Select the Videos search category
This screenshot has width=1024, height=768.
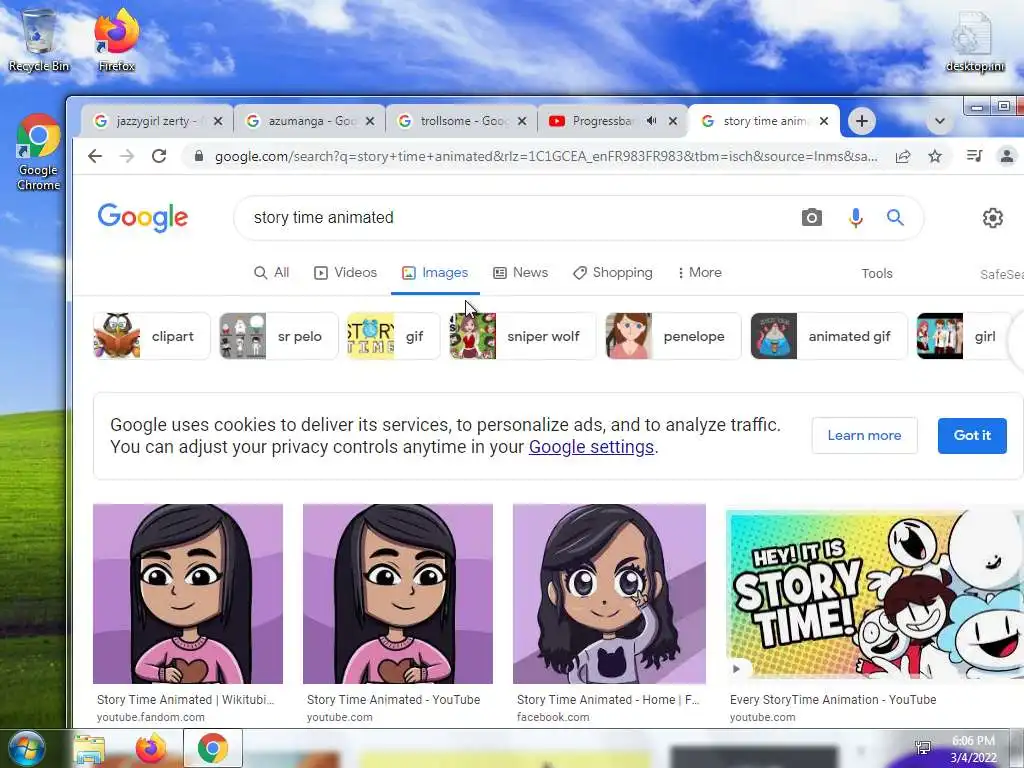tap(345, 272)
